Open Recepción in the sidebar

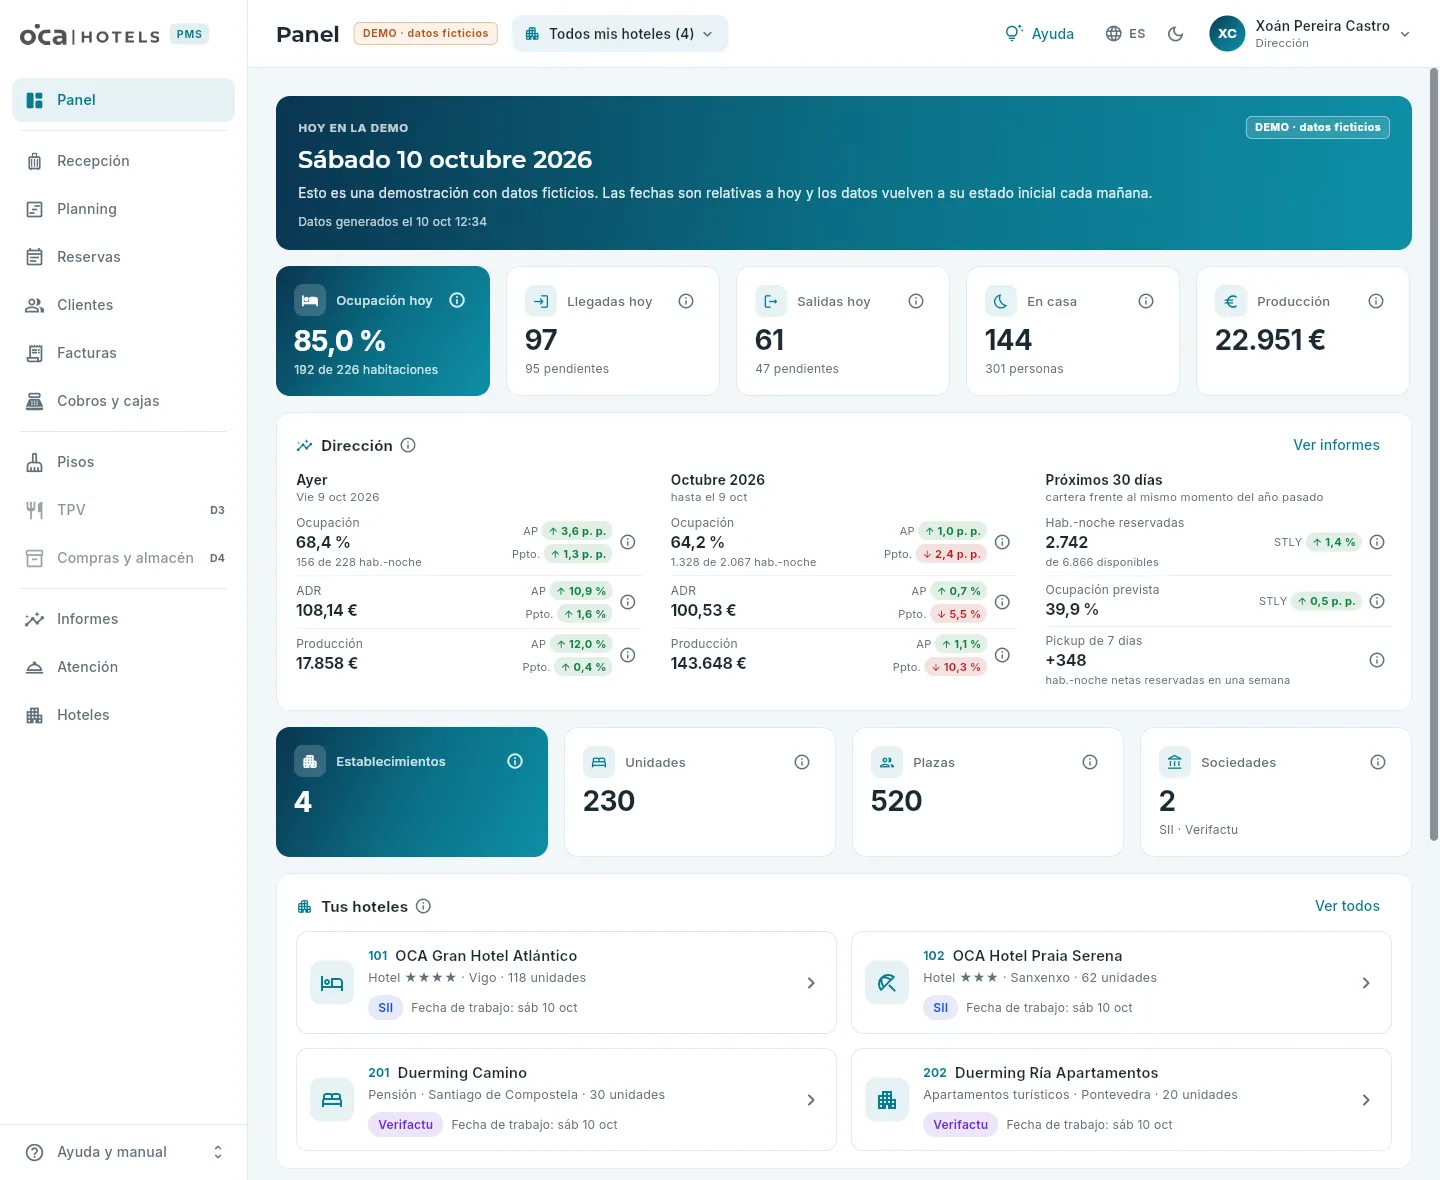pyautogui.click(x=123, y=161)
